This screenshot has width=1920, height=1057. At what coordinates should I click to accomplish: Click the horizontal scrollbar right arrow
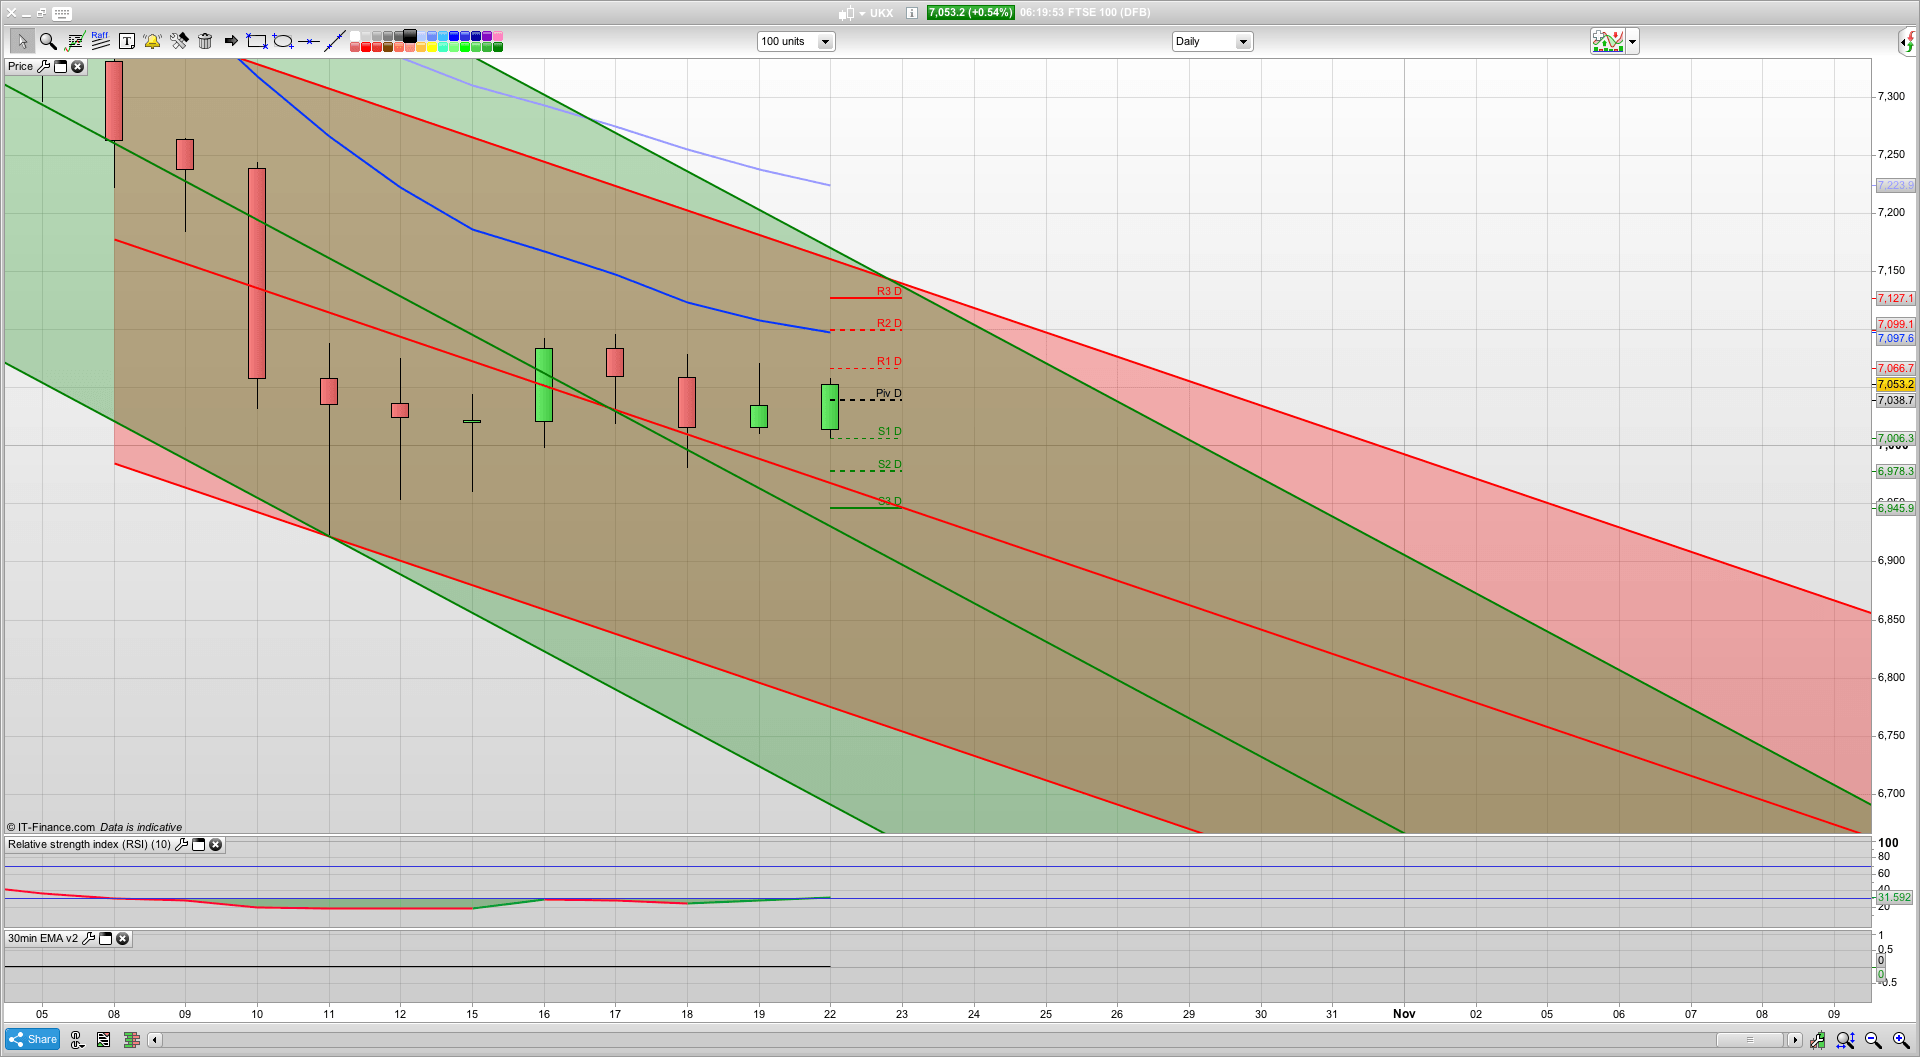coord(1795,1040)
